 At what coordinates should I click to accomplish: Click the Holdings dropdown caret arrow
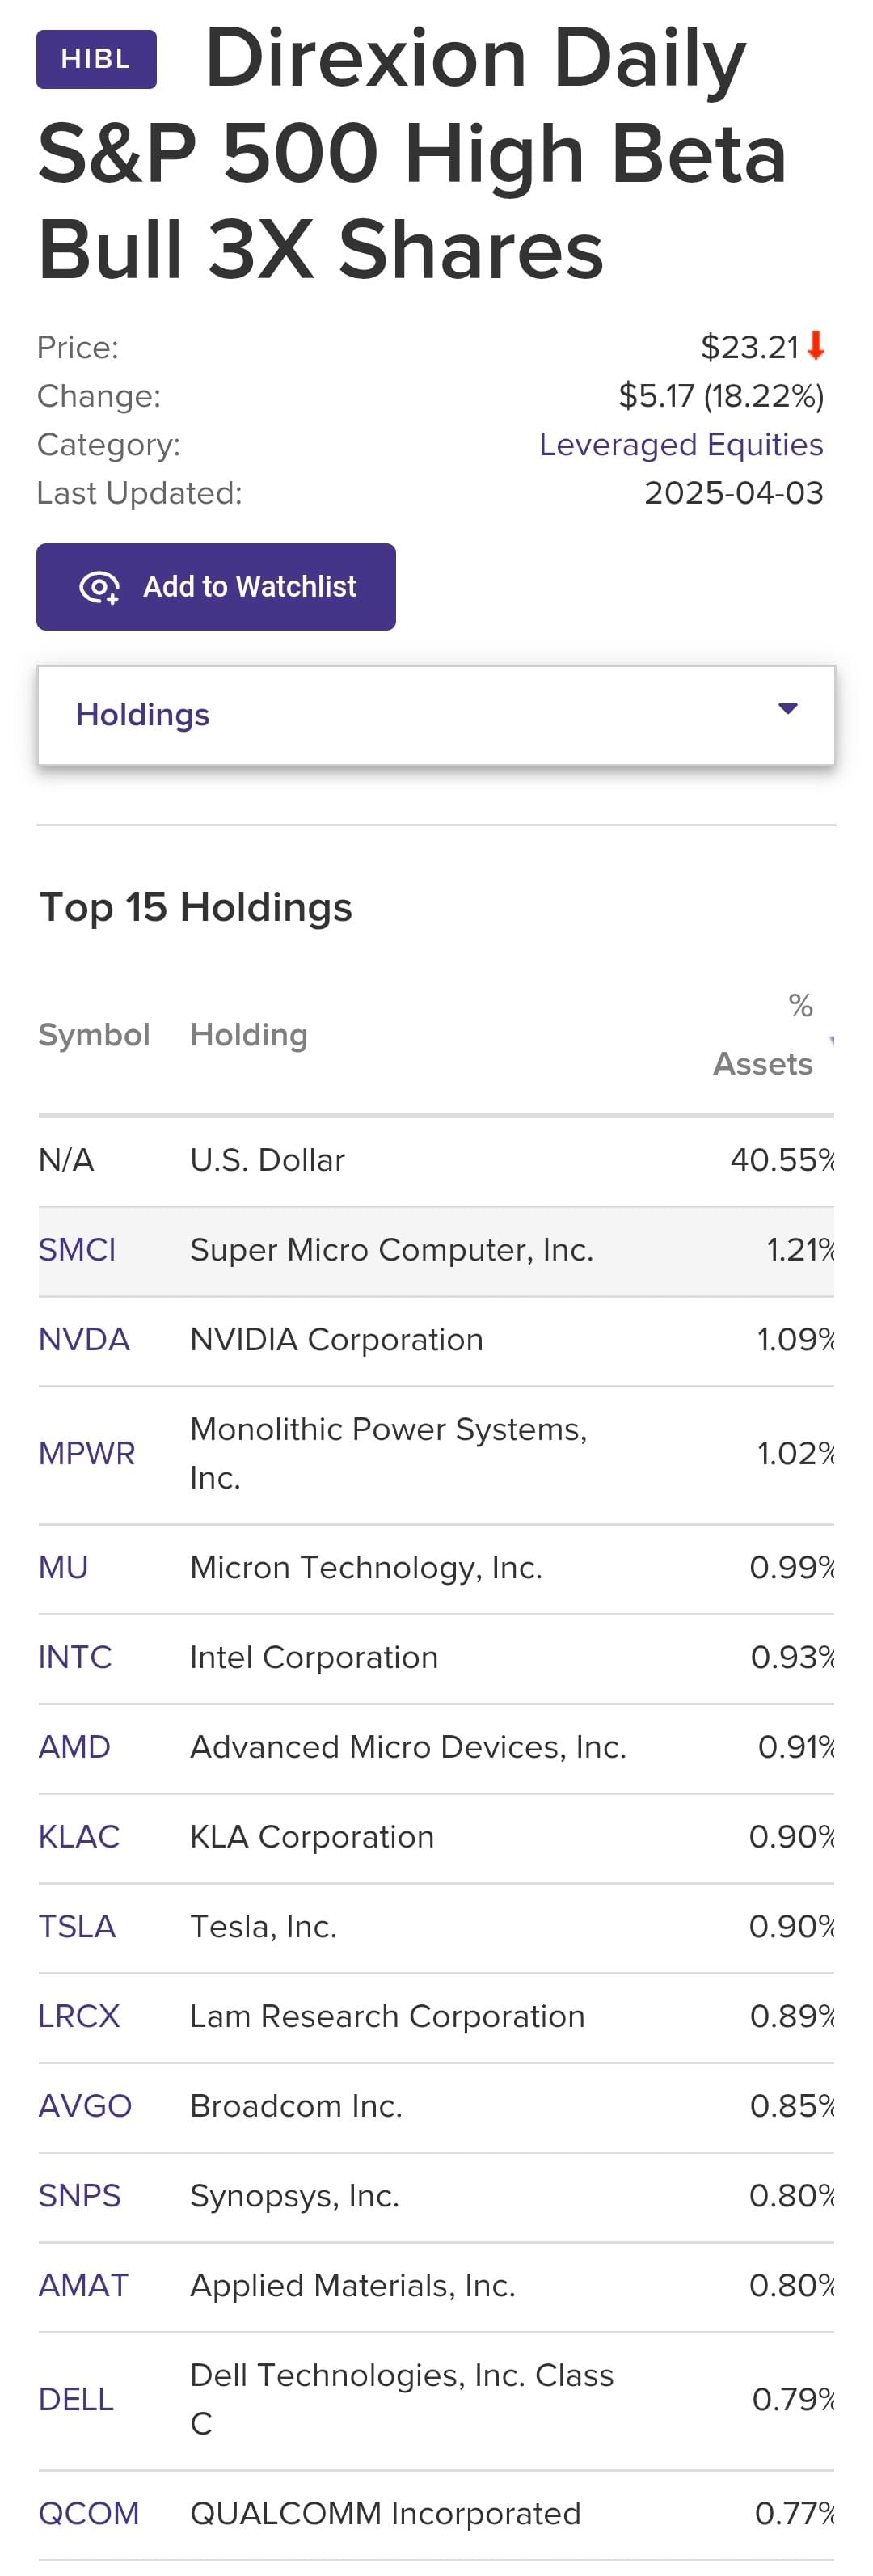point(788,709)
